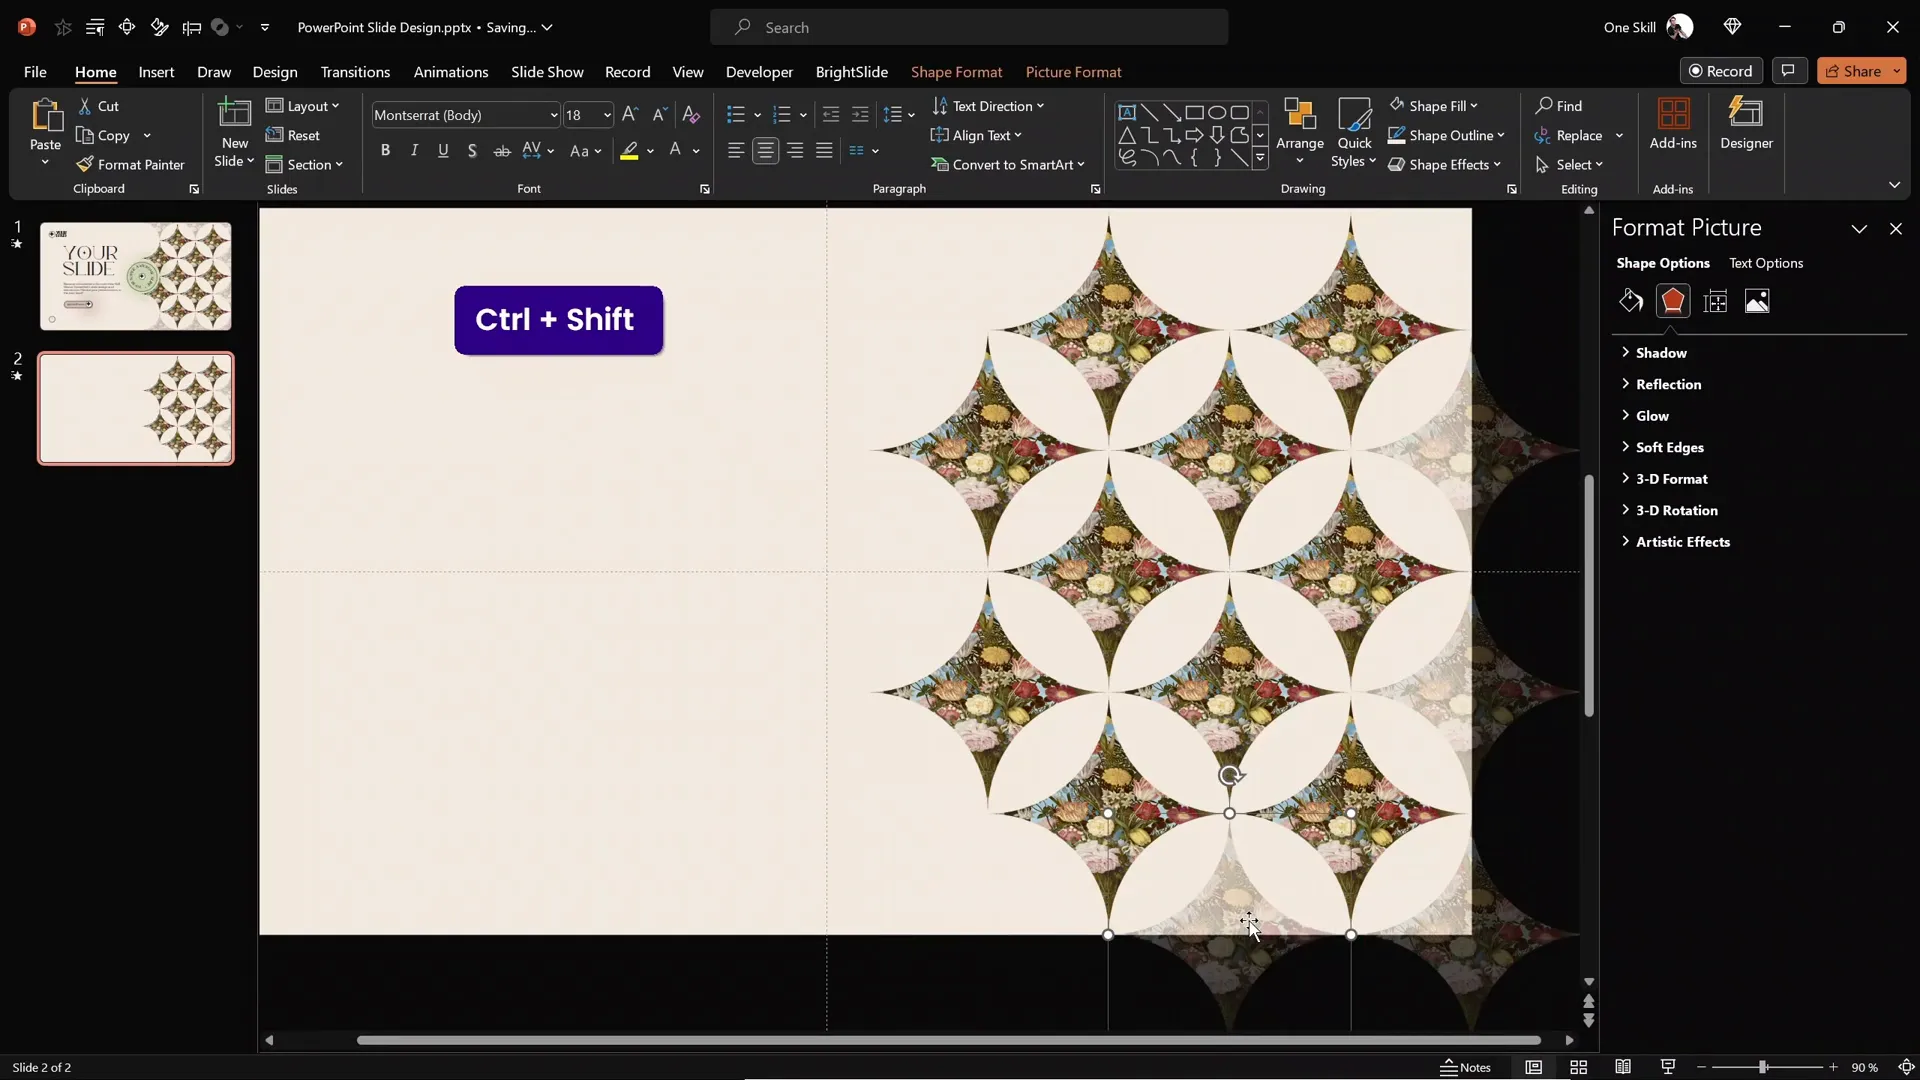Image resolution: width=1920 pixels, height=1080 pixels.
Task: Open the Montserrat font name dropdown
Action: (x=553, y=115)
